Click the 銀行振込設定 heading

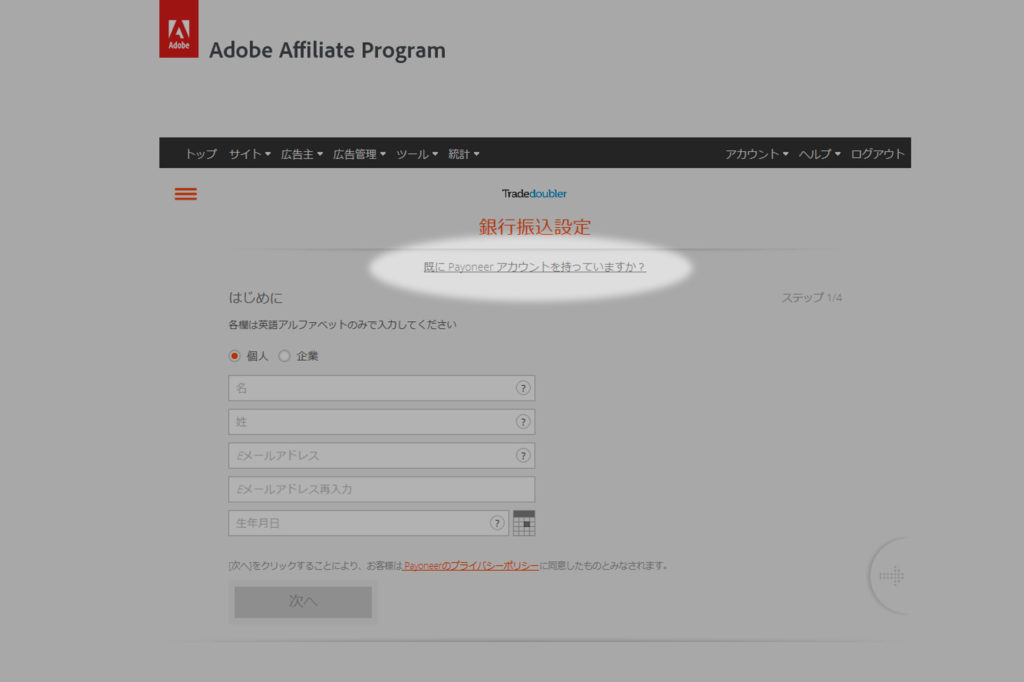535,227
